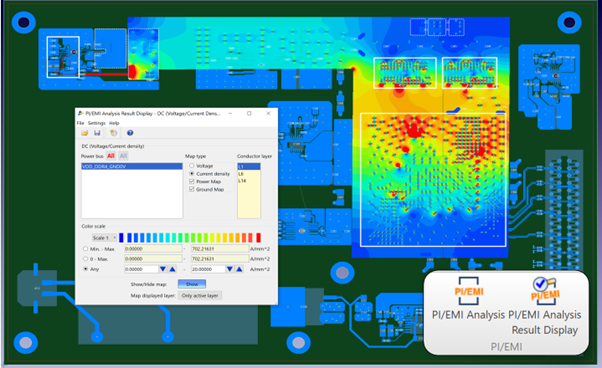This screenshot has width=602, height=368.
Task: Click the grayed All power bus button
Action: click(123, 156)
